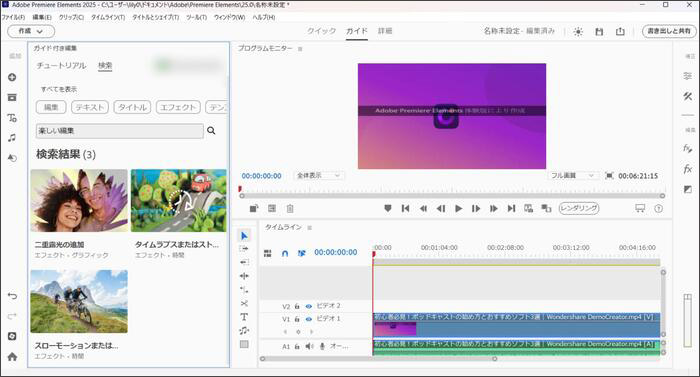Open the fx Effects icon on right

688,169
